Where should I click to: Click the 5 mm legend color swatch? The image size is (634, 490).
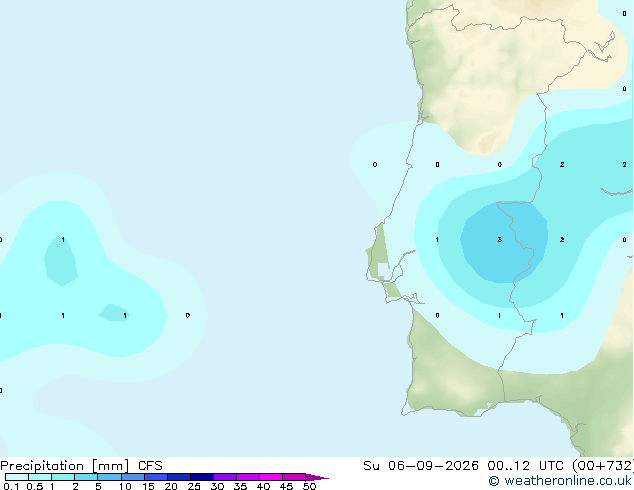tap(109, 477)
